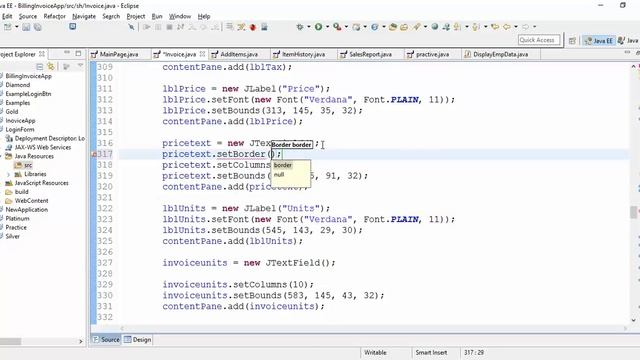Image resolution: width=640 pixels, height=360 pixels.
Task: Minimize the Project Explorer panel
Action: tap(67, 53)
